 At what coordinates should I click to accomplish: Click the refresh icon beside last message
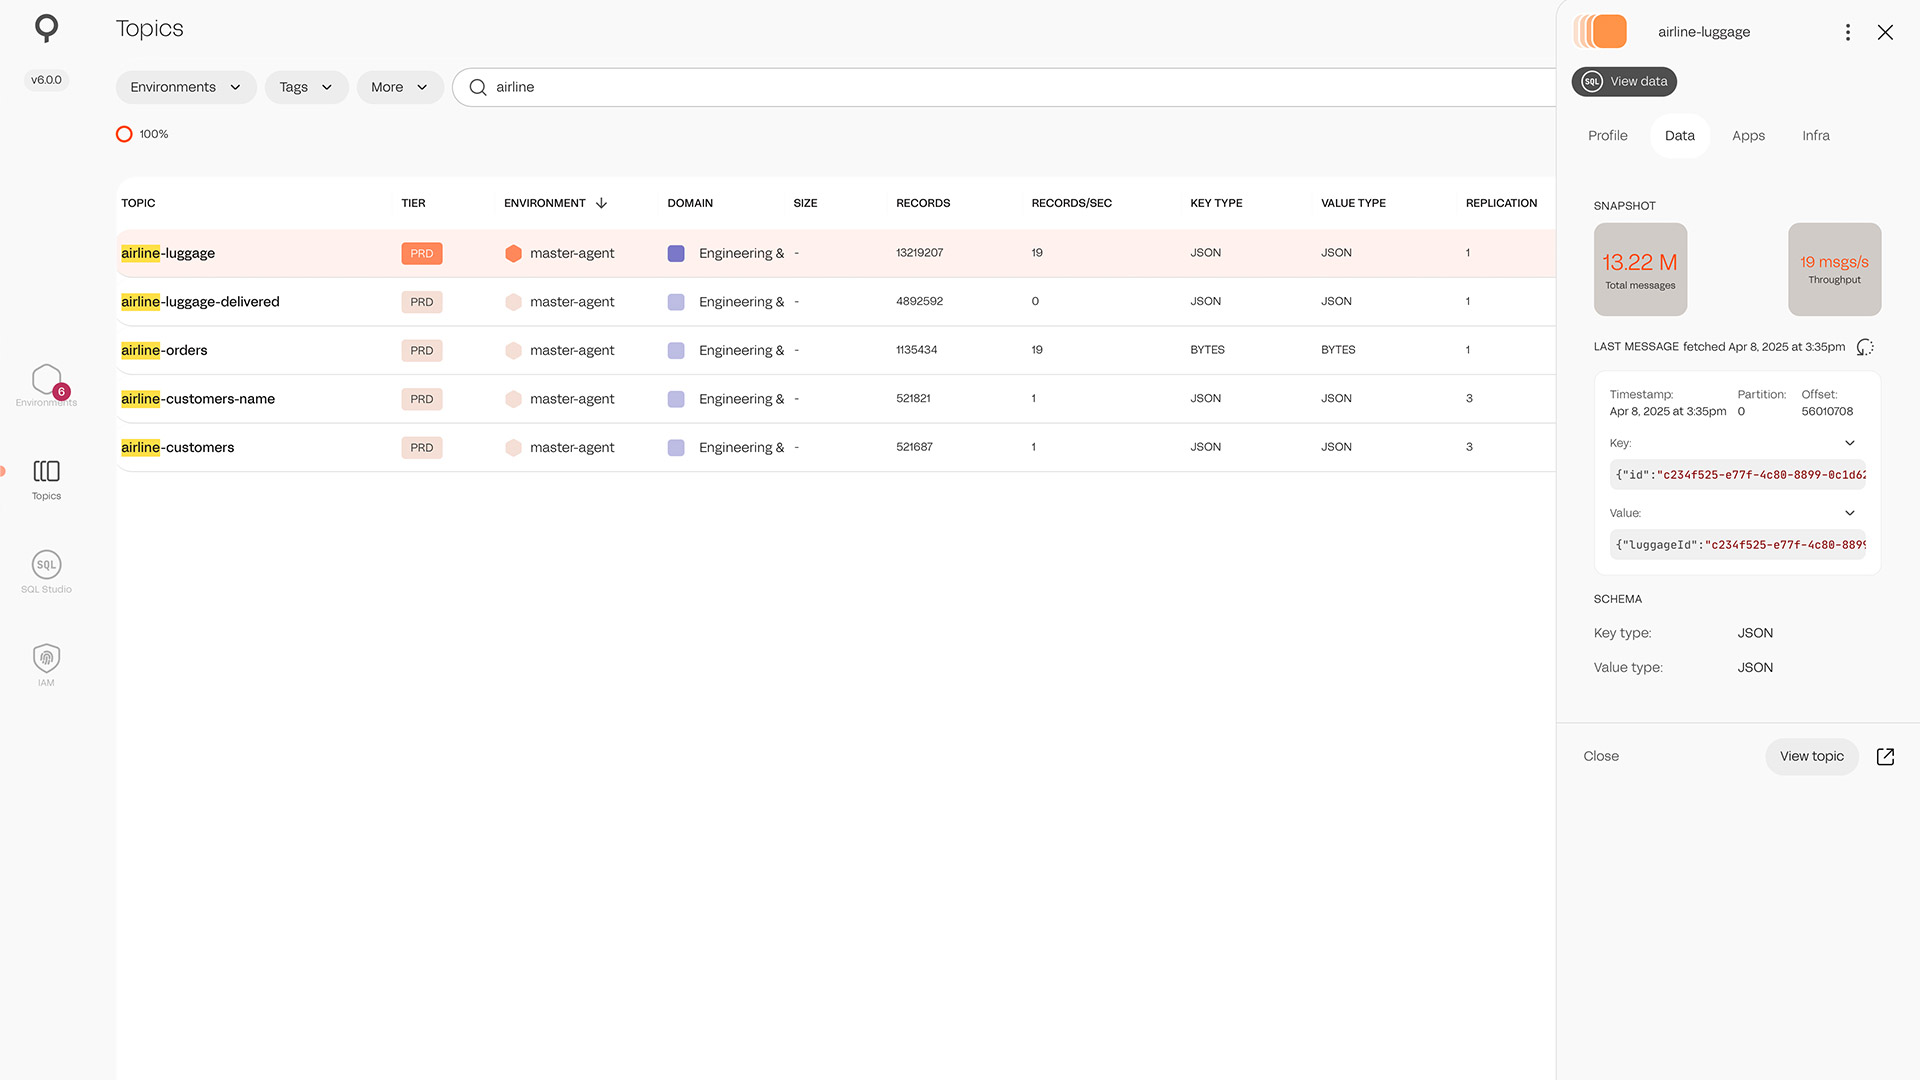click(x=1865, y=347)
